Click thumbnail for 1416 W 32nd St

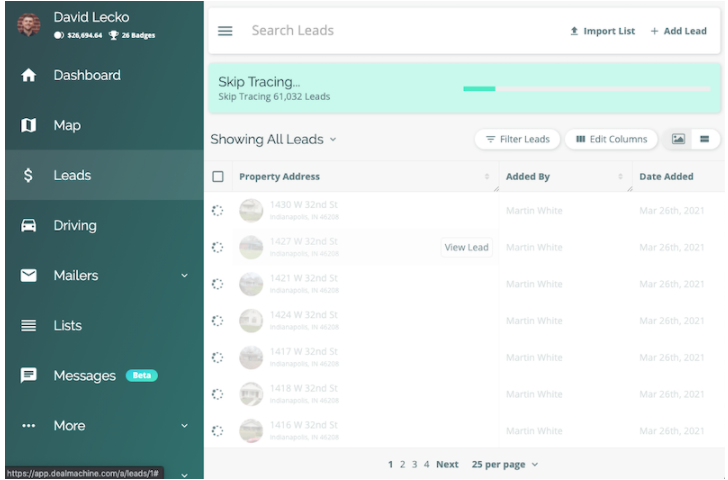point(251,431)
